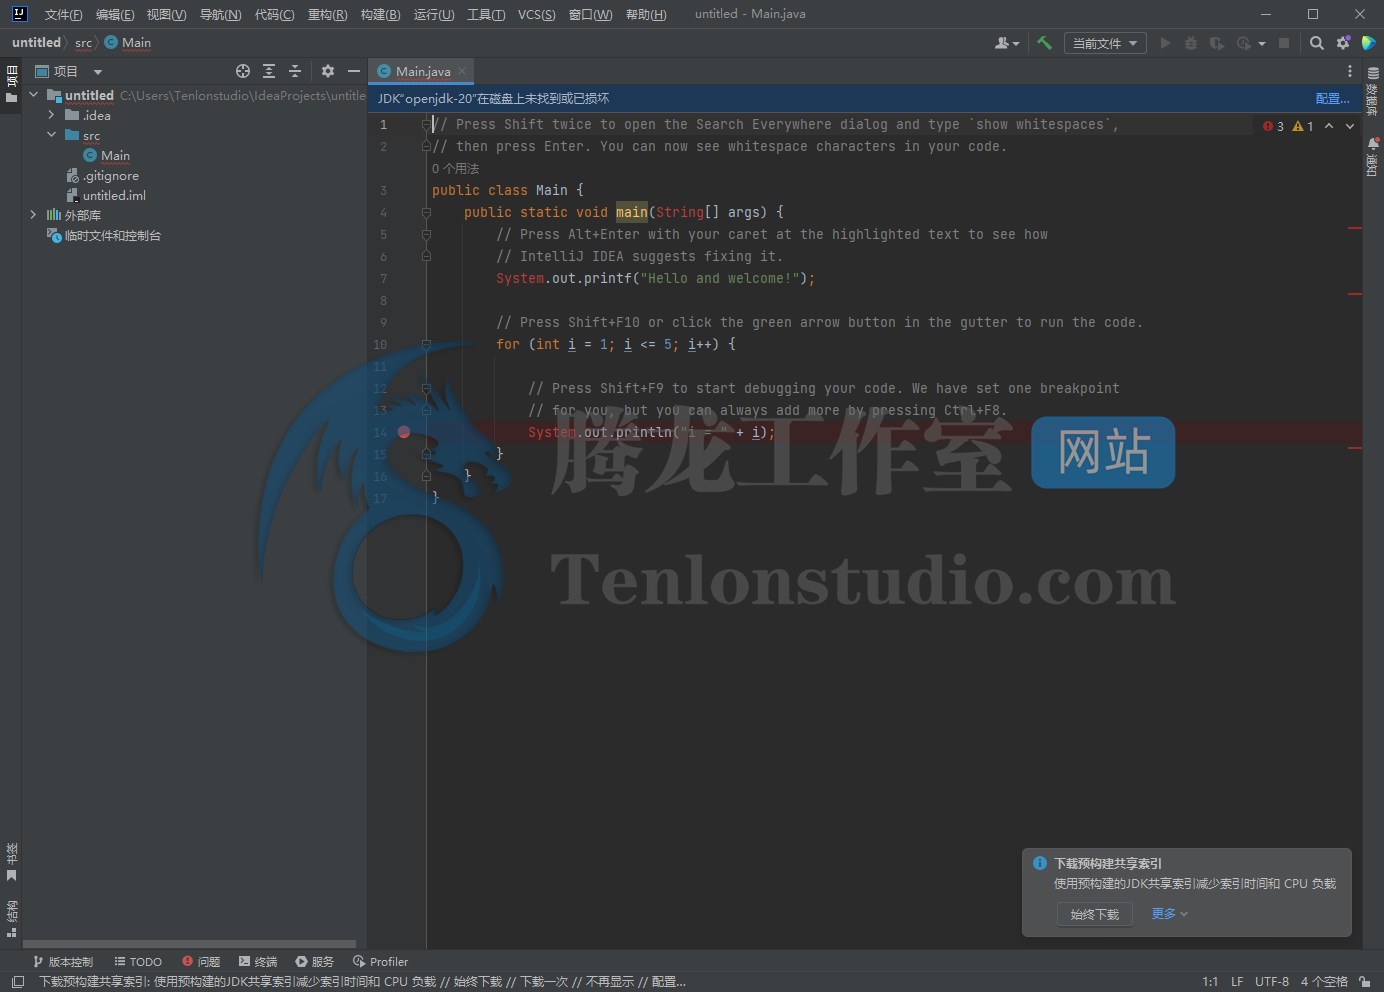Screen dimensions: 1384x992
Task: Toggle Project tool window on left sidebar
Action: (12, 84)
